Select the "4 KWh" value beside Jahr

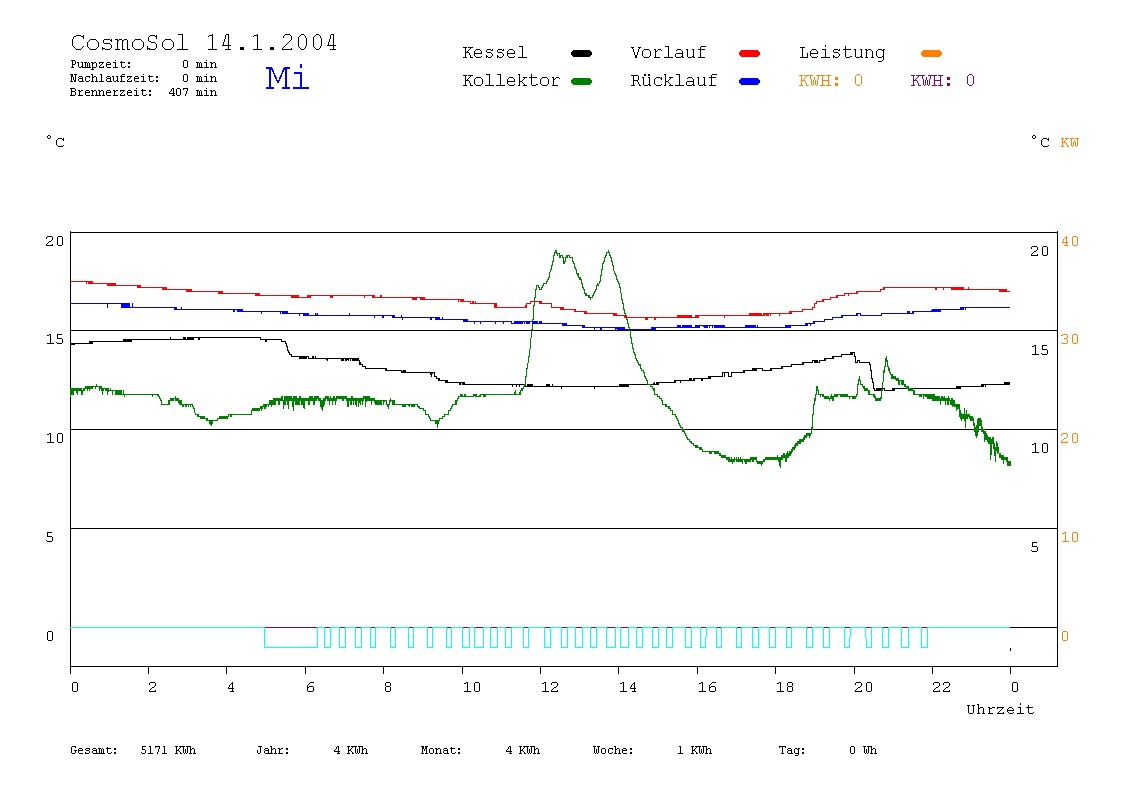coord(351,750)
